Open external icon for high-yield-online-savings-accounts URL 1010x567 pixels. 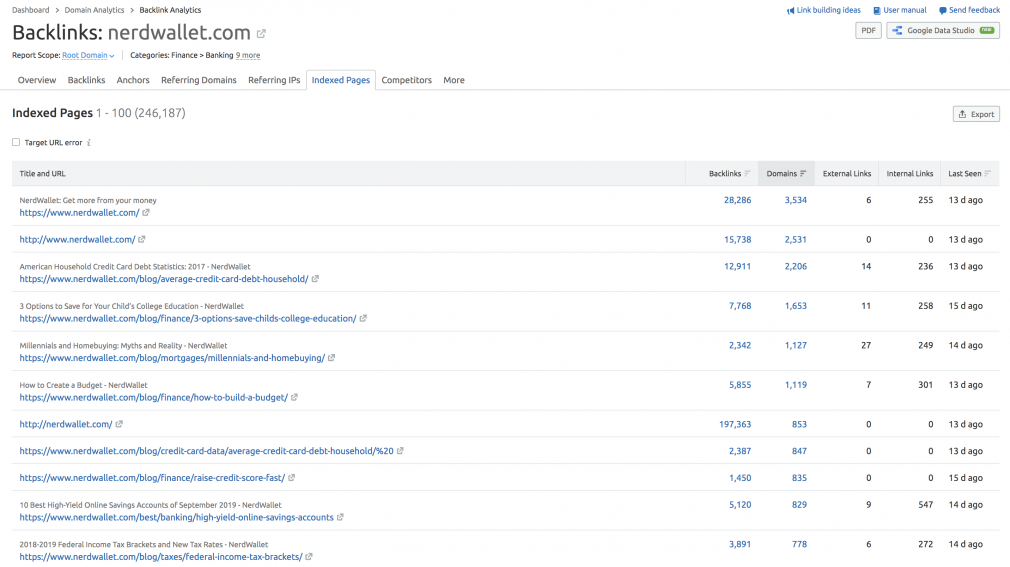point(340,517)
